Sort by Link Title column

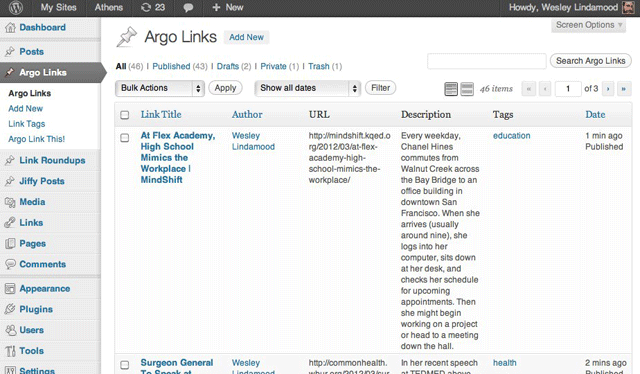161,115
